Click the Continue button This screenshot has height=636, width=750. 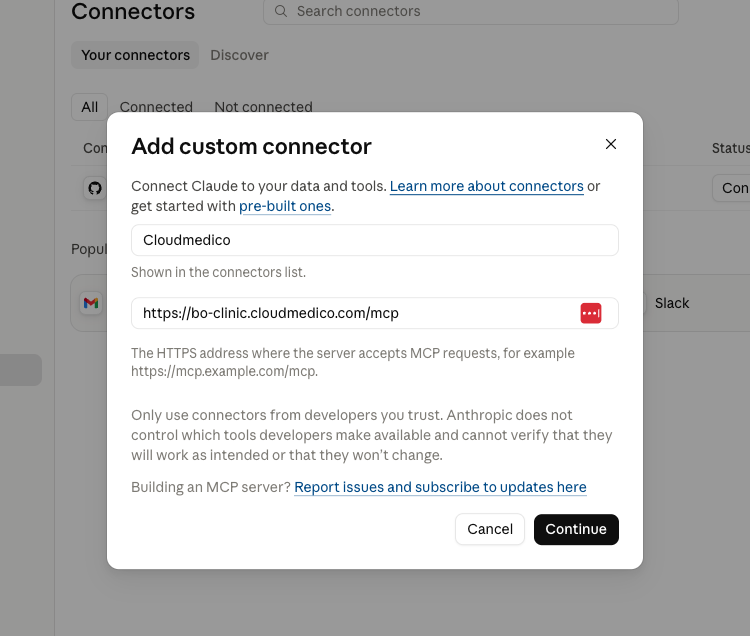pyautogui.click(x=576, y=529)
